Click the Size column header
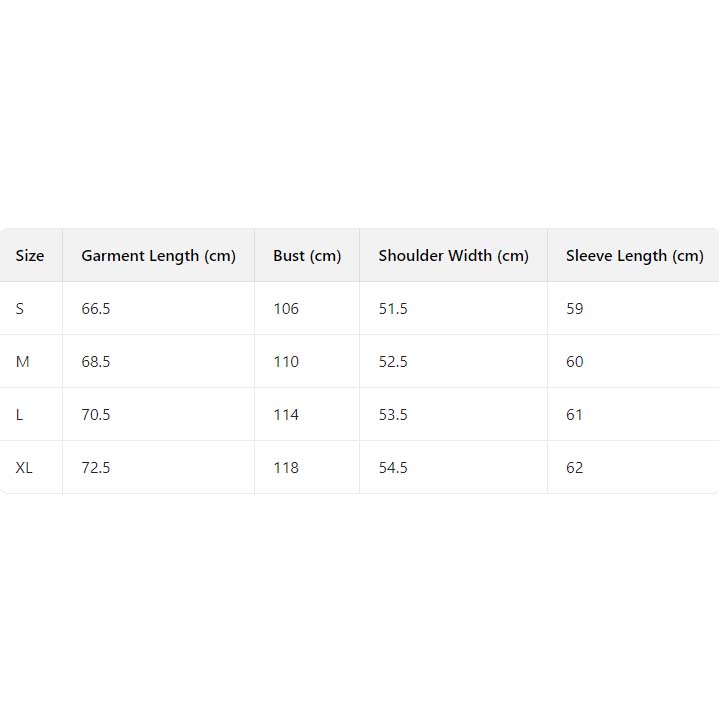This screenshot has width=719, height=719. coord(30,256)
